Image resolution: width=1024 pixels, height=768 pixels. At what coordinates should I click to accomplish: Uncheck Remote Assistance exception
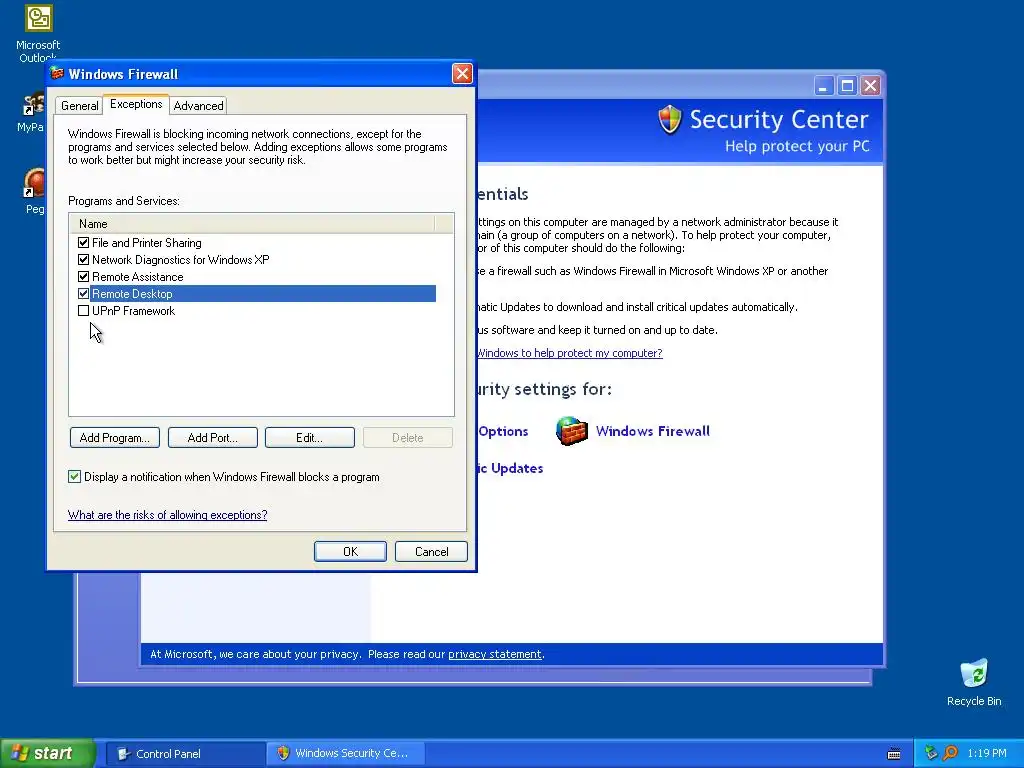point(84,277)
